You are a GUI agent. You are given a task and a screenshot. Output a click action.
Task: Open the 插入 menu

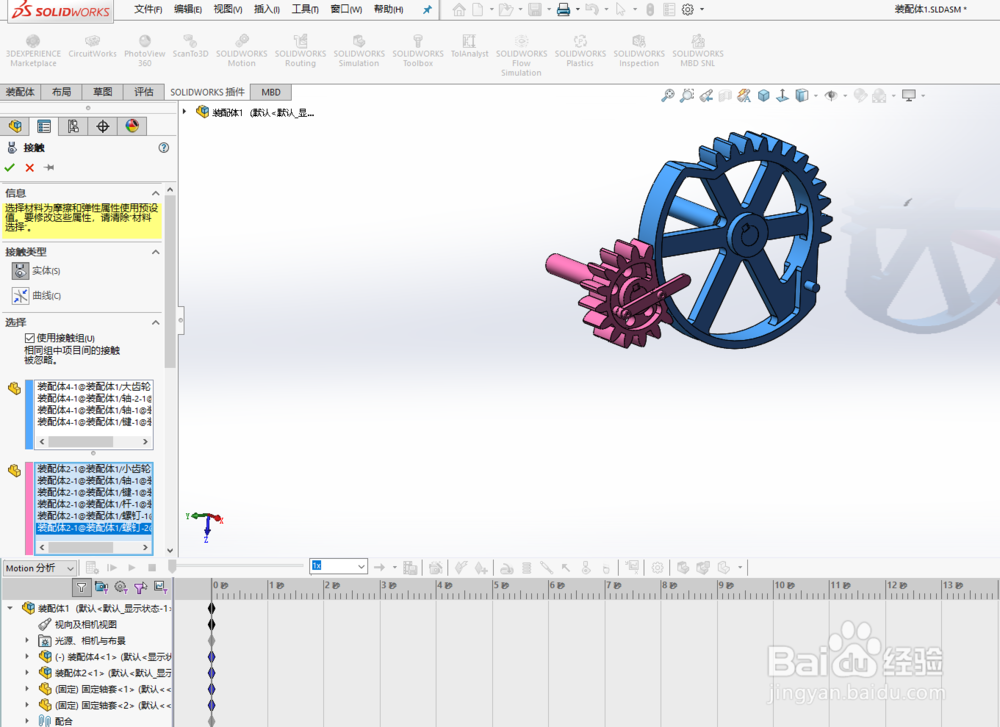(267, 9)
